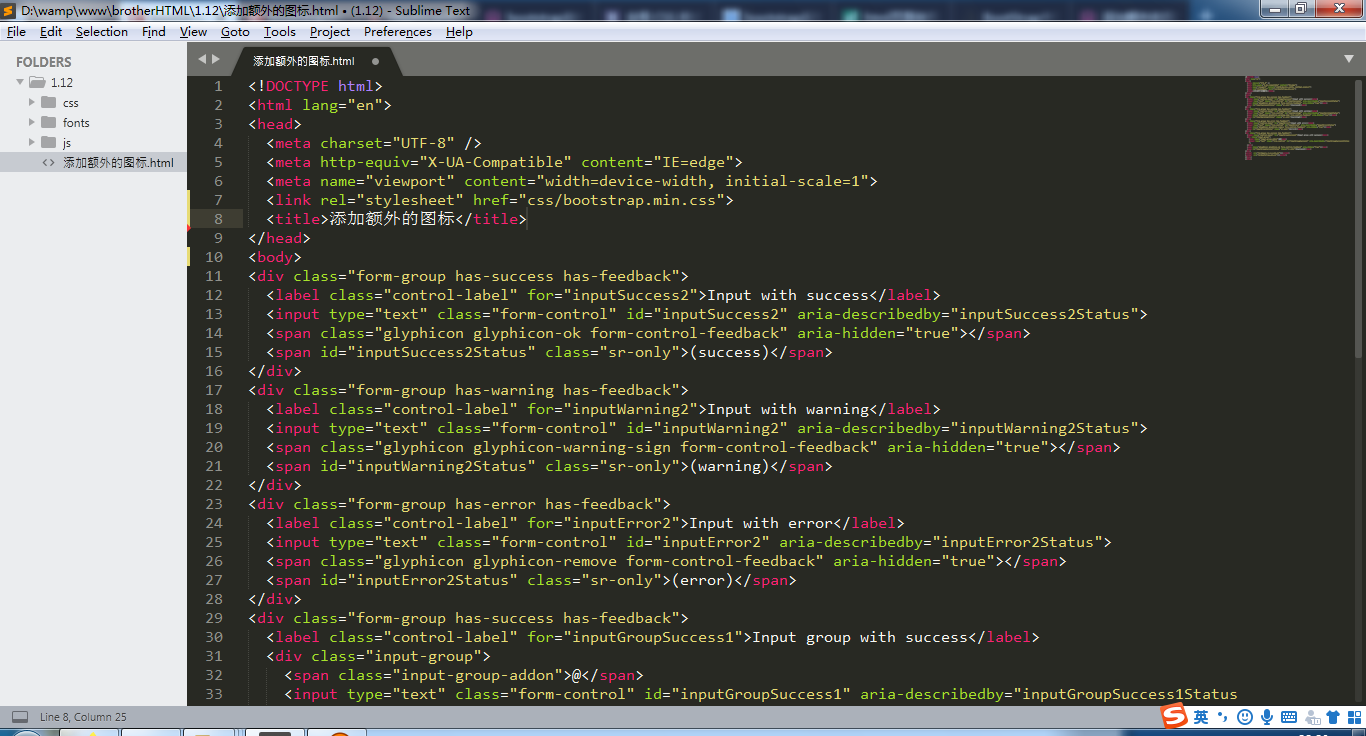1366x736 pixels.
Task: Toggle the 英 language mode on IME bar
Action: click(1201, 717)
